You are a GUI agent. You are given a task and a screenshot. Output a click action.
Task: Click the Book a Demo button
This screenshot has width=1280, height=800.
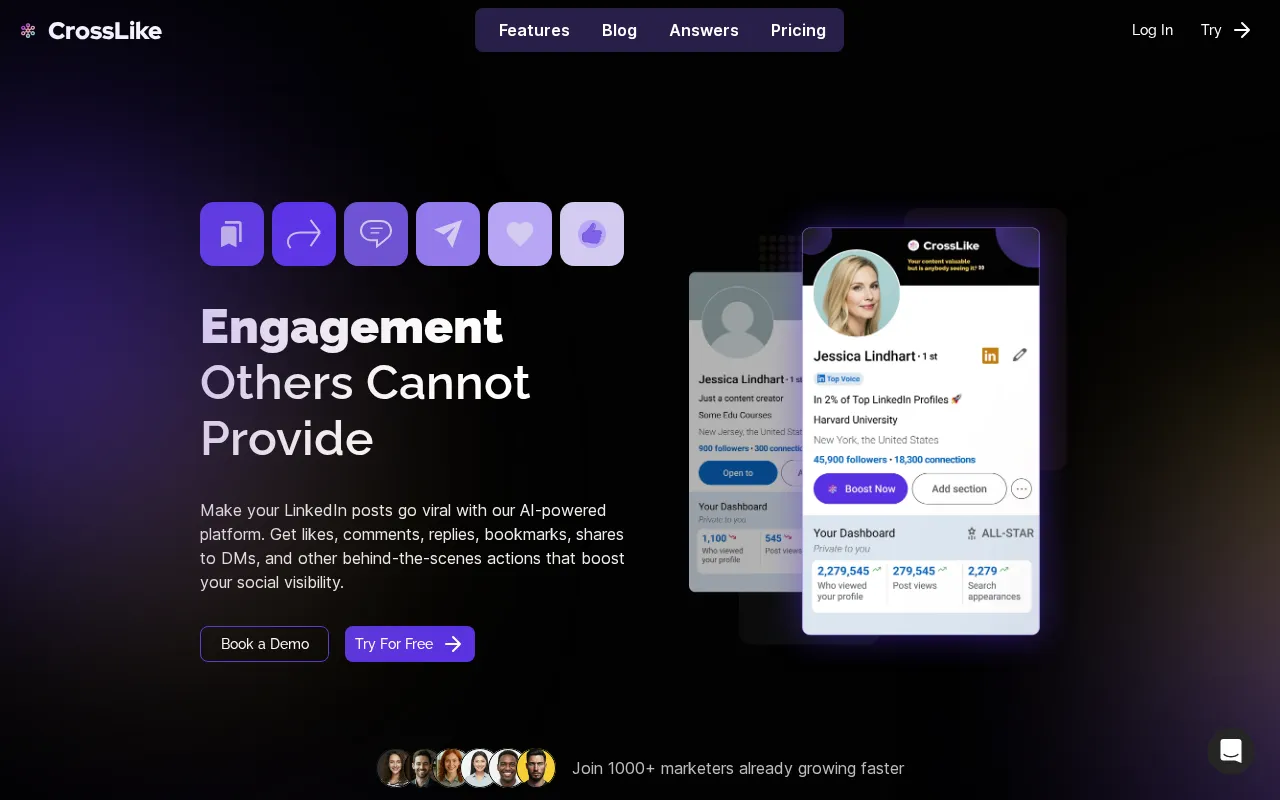click(264, 644)
